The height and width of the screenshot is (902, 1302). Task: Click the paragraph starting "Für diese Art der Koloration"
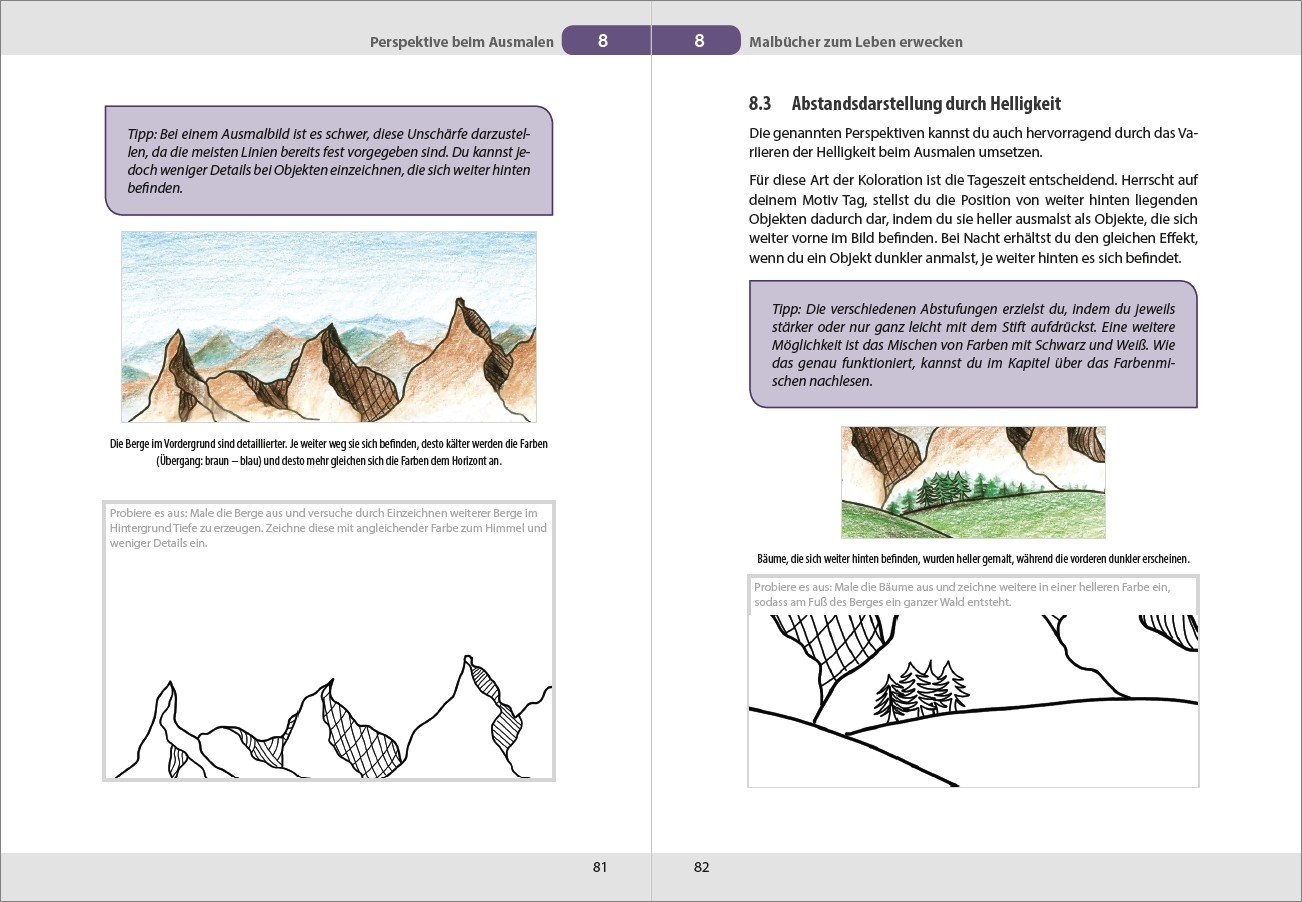972,218
